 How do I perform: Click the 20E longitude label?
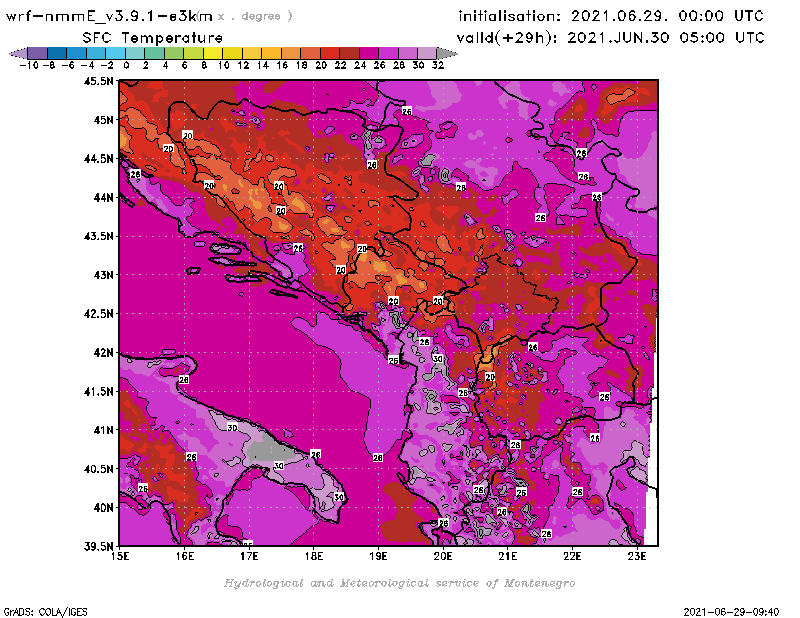(443, 556)
